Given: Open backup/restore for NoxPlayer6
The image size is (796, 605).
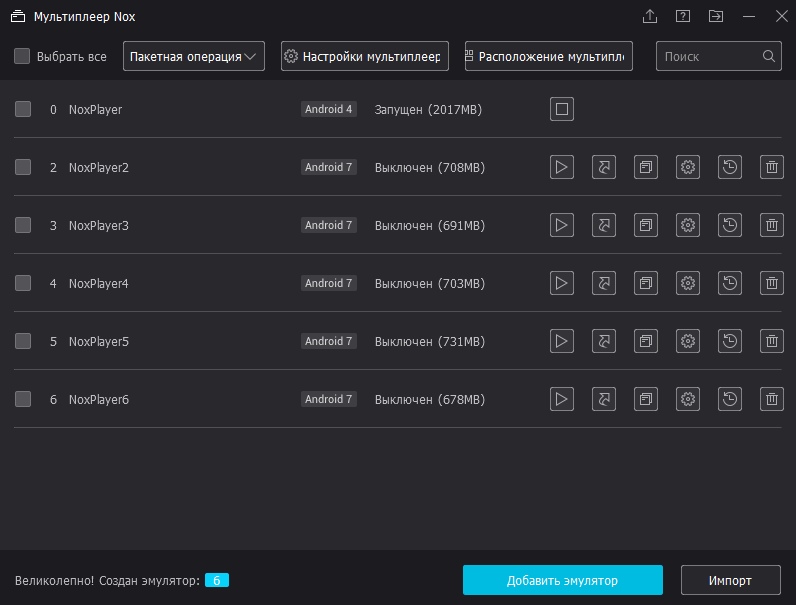Looking at the screenshot, I should tap(730, 399).
